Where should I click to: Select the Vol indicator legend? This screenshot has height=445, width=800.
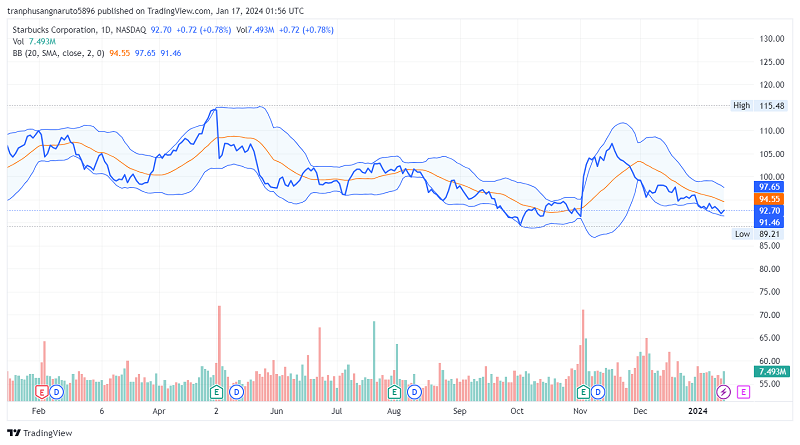pyautogui.click(x=20, y=41)
